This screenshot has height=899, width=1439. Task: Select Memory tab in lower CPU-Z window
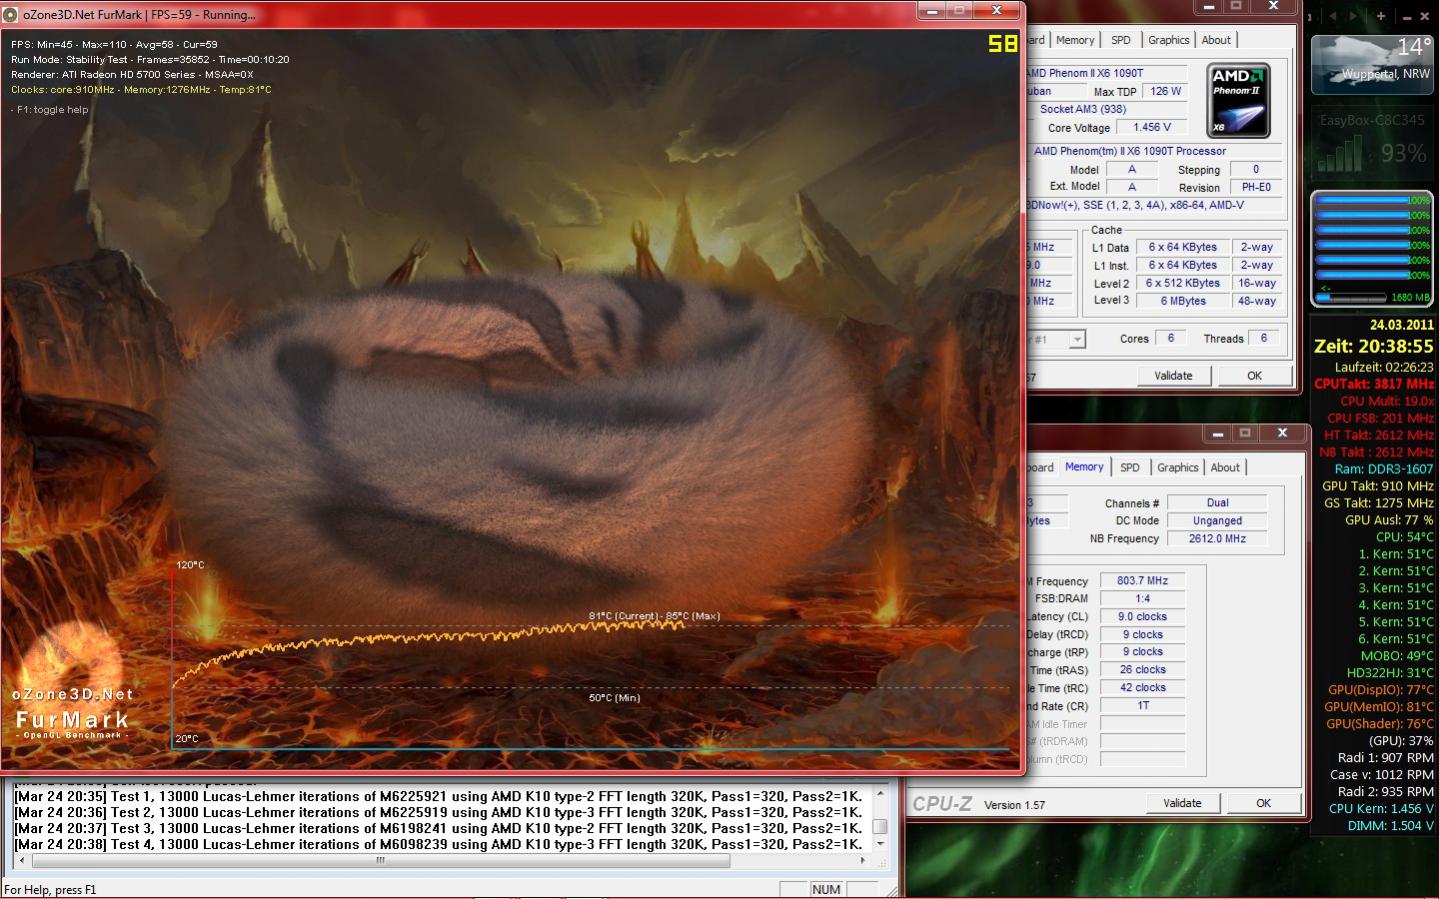[1084, 467]
